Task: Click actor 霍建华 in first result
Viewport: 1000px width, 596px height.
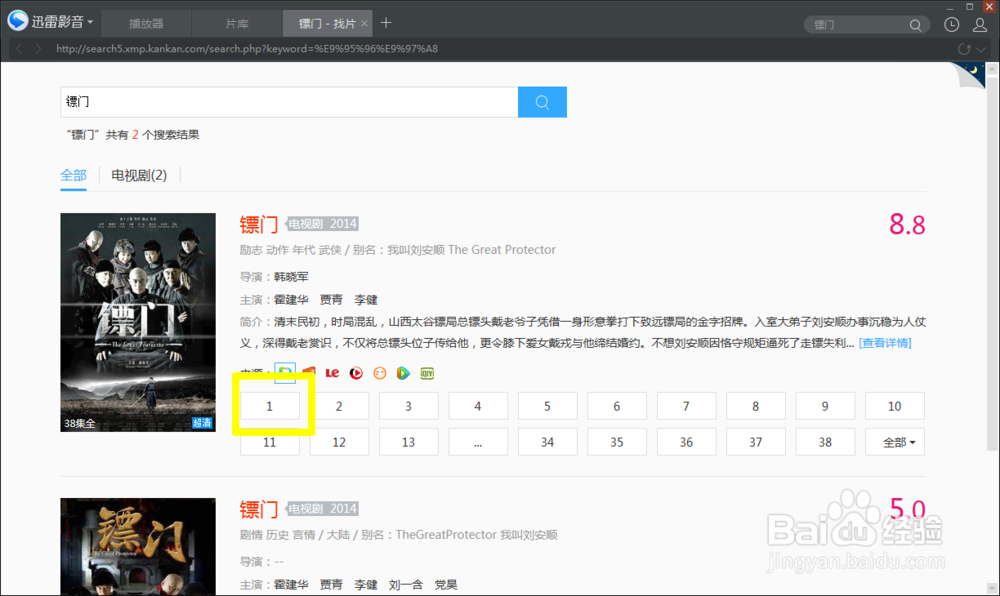Action: tap(291, 300)
